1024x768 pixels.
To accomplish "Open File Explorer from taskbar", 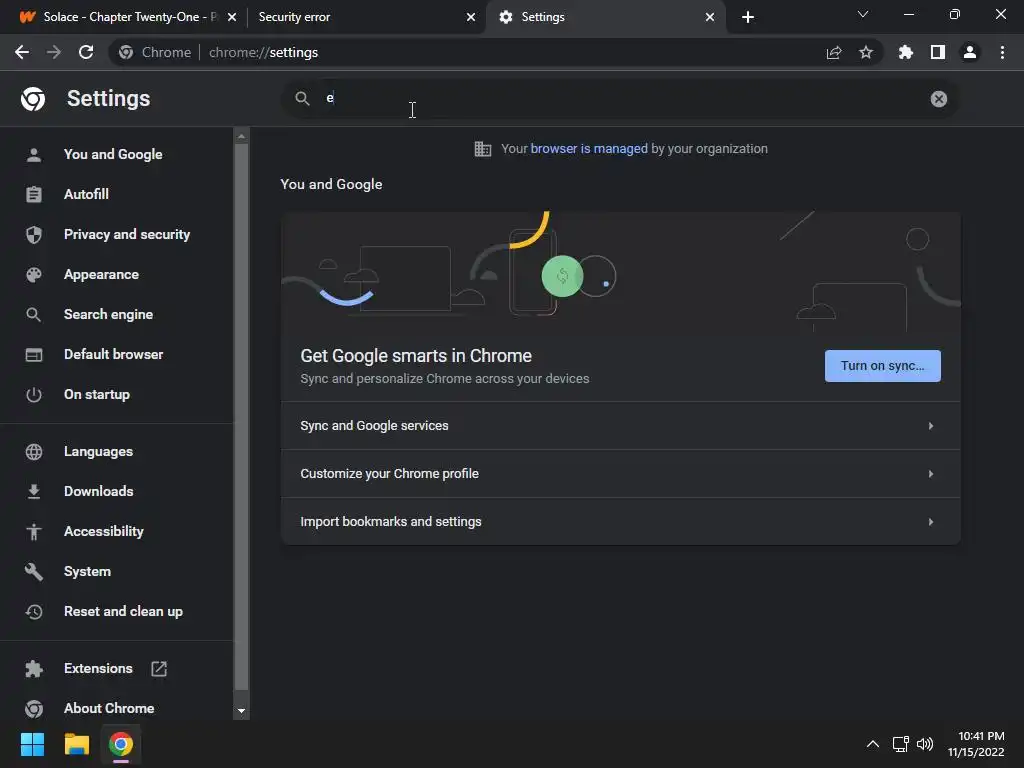I will (x=76, y=744).
